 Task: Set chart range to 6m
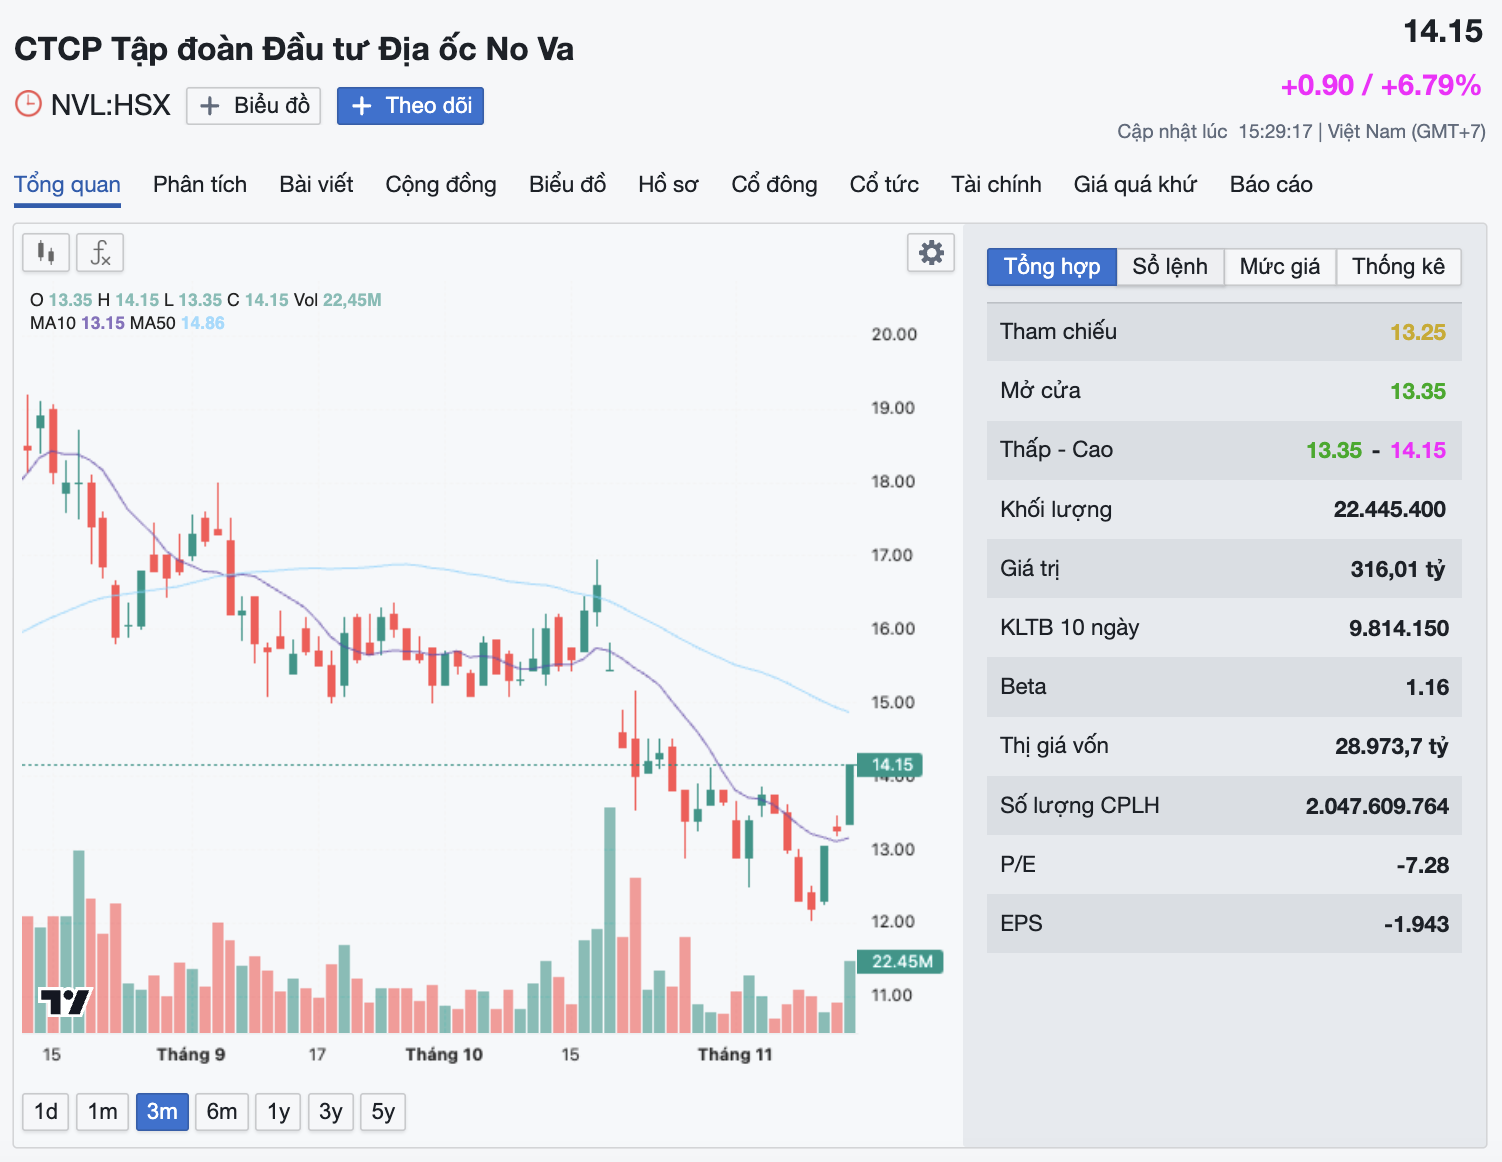pyautogui.click(x=222, y=1112)
